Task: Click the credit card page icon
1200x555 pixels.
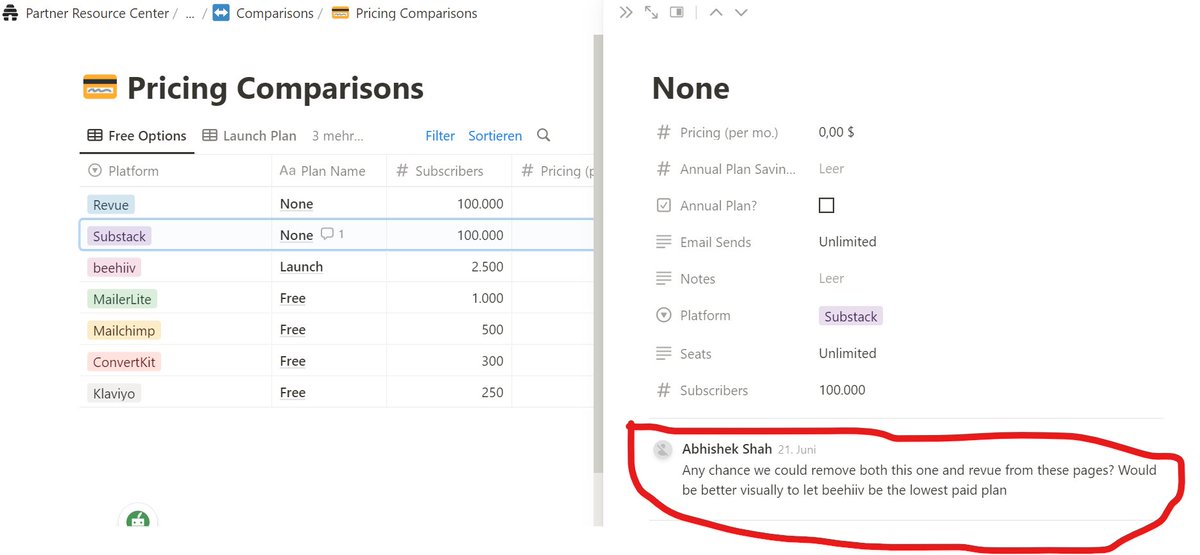Action: pyautogui.click(x=99, y=87)
